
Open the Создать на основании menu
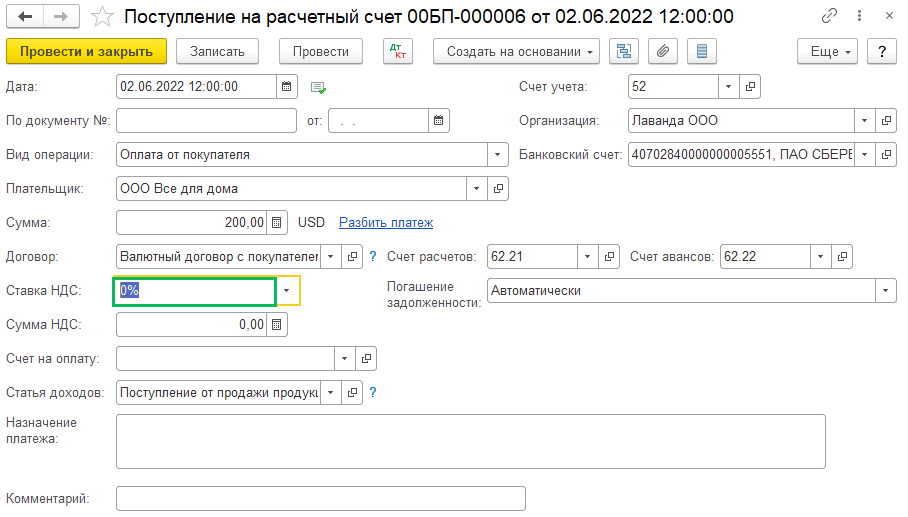coord(515,52)
